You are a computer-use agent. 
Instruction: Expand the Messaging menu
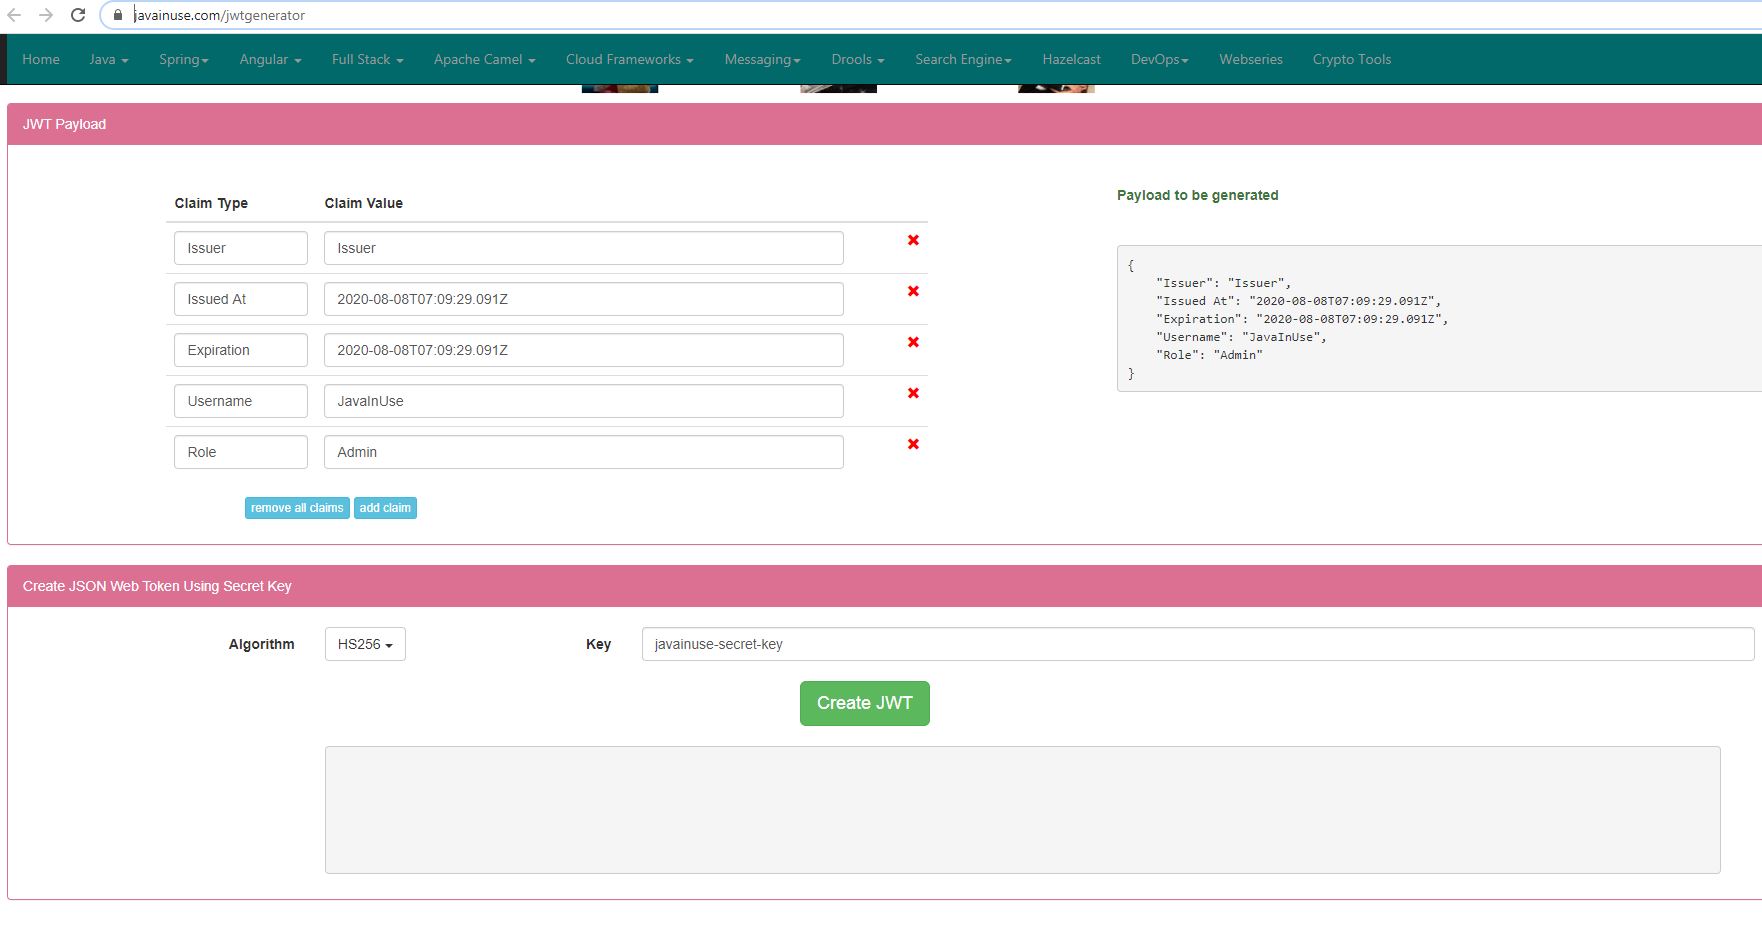762,59
